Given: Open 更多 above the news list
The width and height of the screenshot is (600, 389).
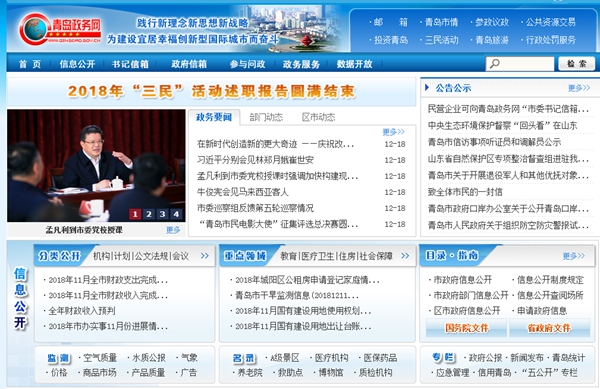Looking at the screenshot, I should coord(393,132).
